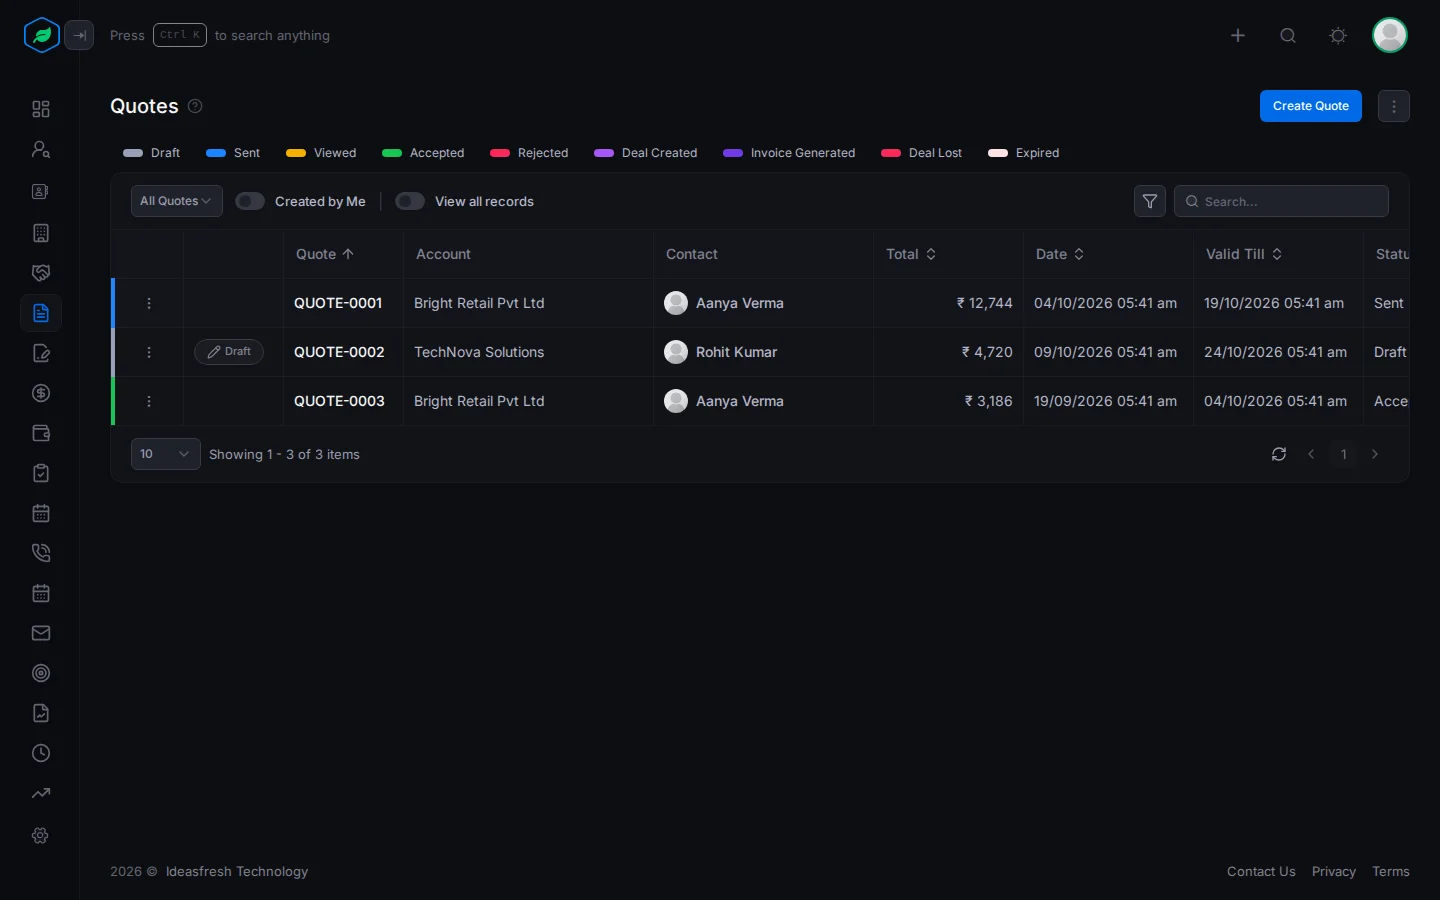Toggle the sun theme icon
1440x900 pixels.
click(1338, 36)
